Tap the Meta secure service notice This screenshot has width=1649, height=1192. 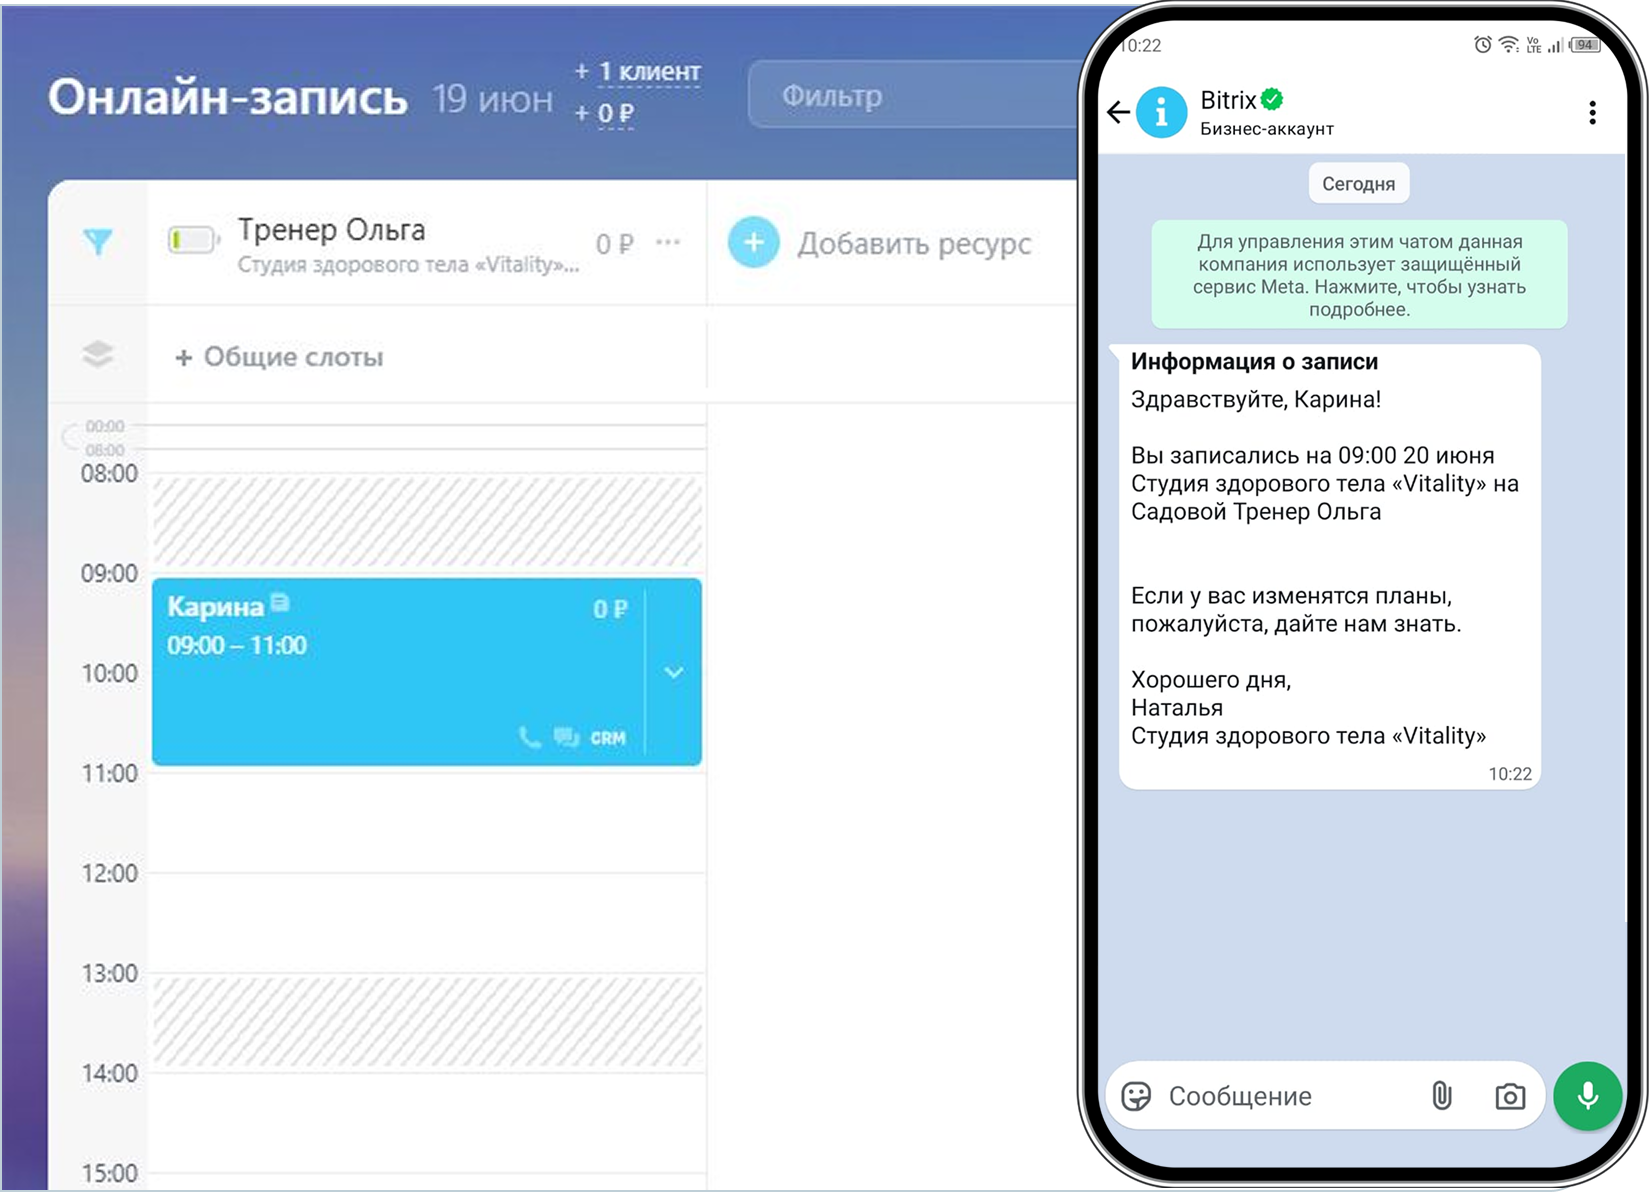click(x=1359, y=275)
